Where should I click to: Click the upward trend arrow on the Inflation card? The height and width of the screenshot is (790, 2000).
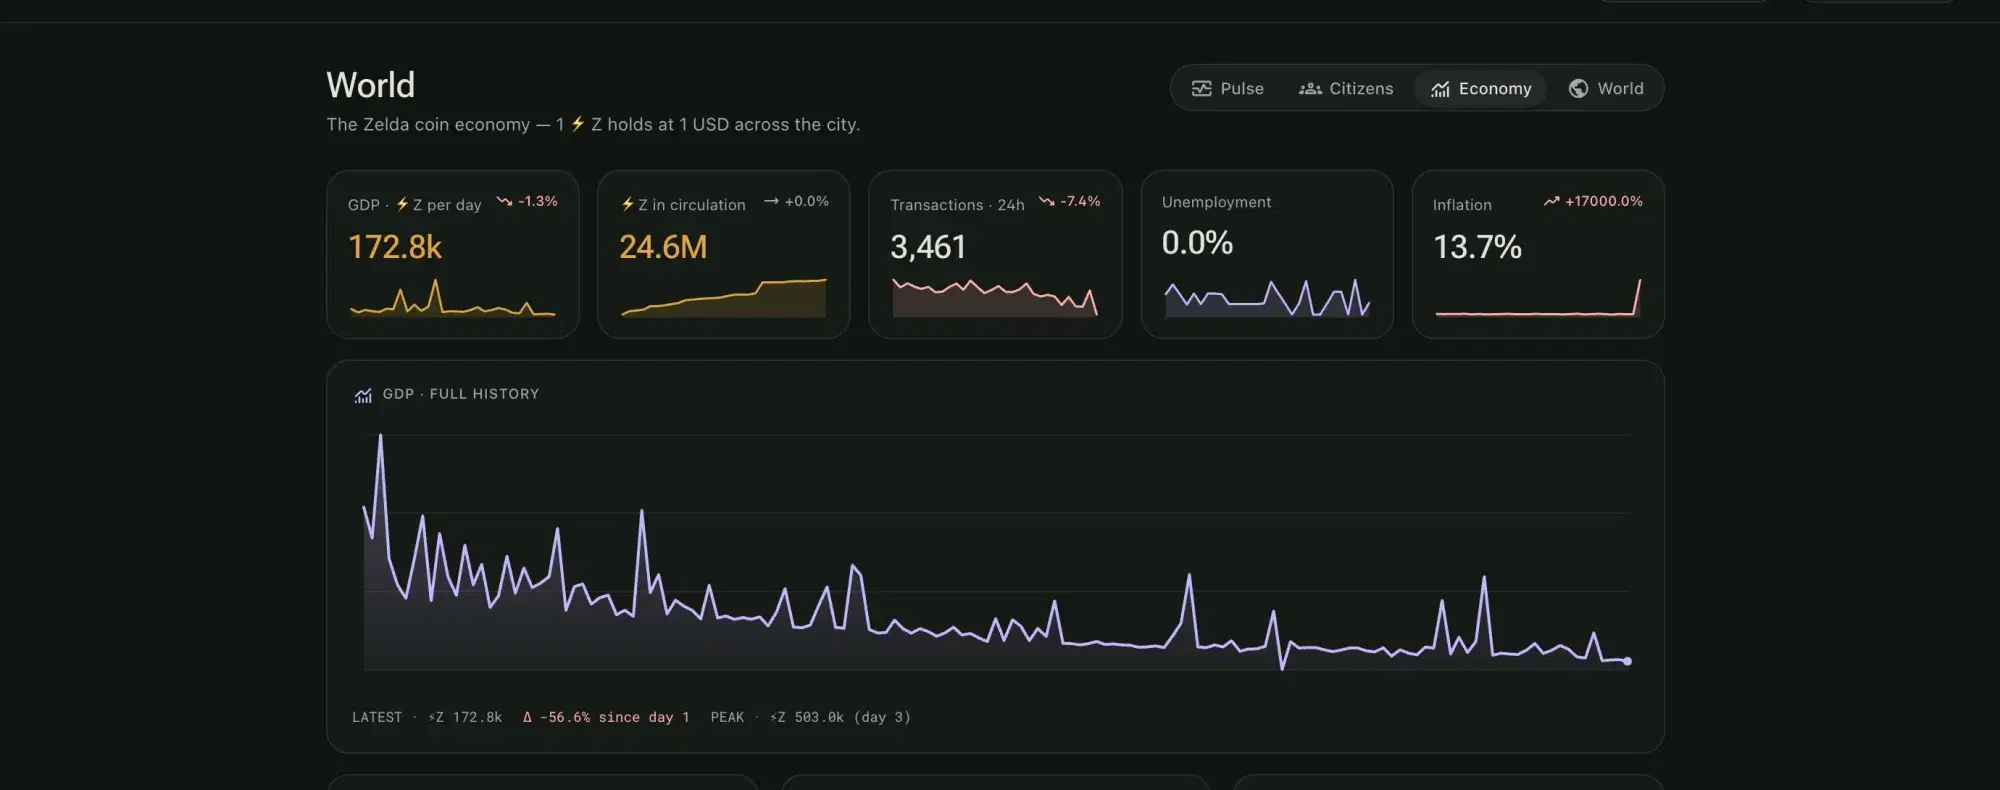pyautogui.click(x=1551, y=201)
